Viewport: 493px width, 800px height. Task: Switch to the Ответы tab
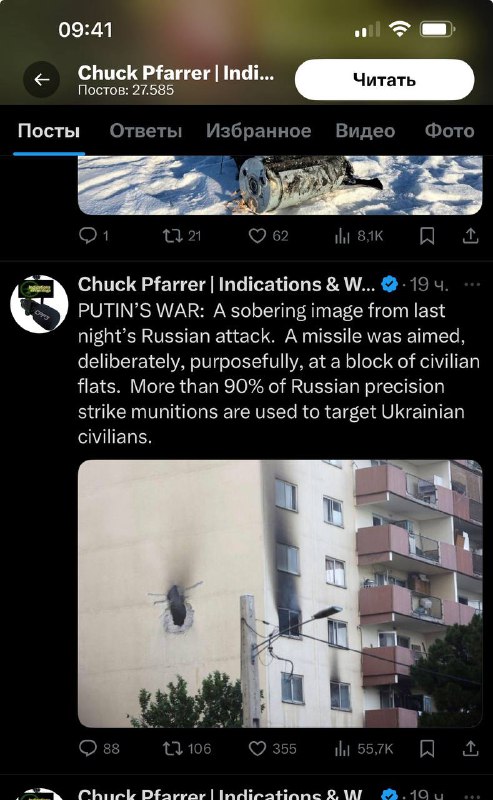[x=145, y=131]
